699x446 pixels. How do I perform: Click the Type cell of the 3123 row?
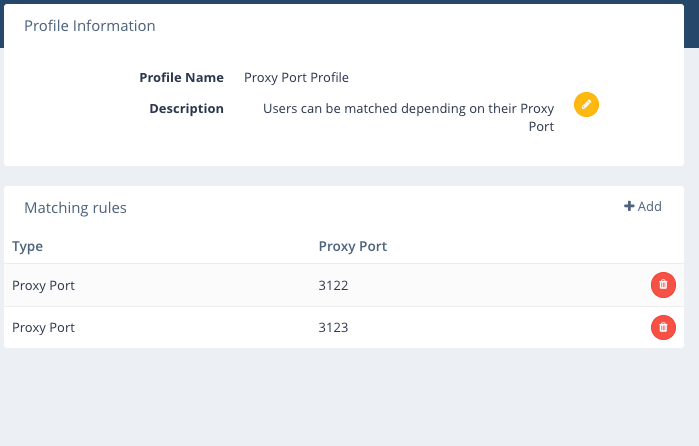(x=43, y=328)
